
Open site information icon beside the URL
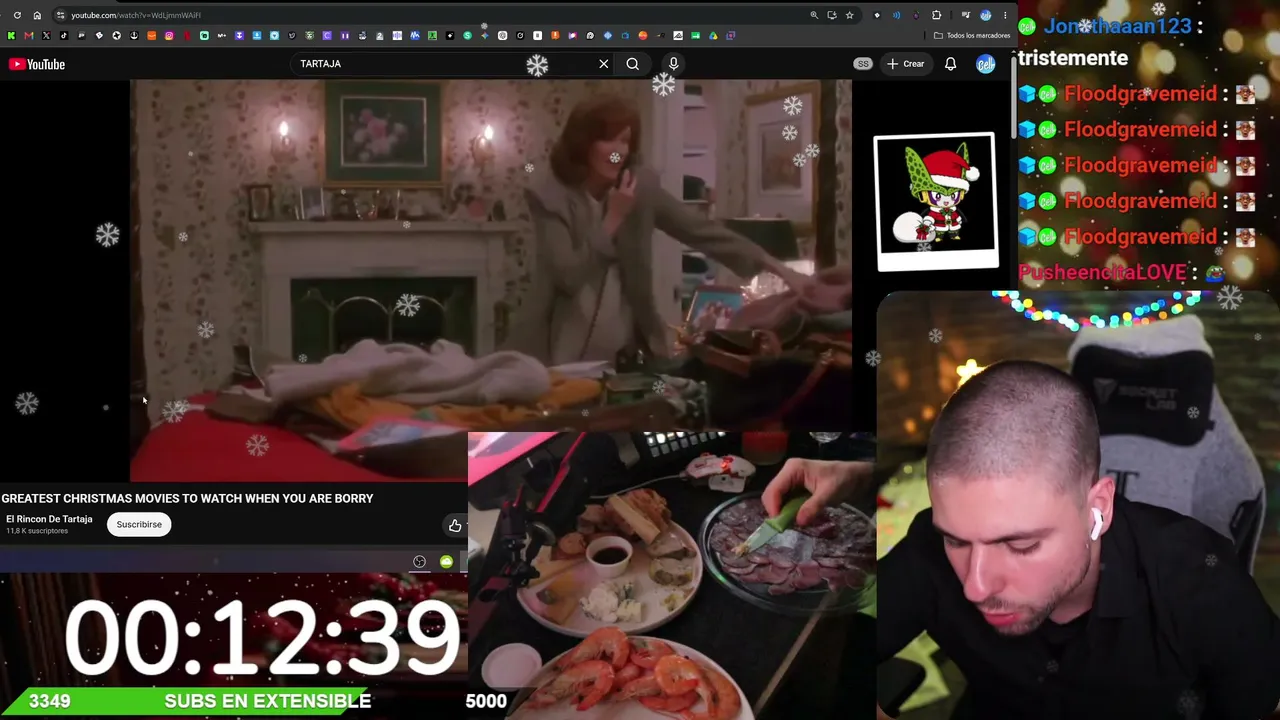tap(60, 15)
